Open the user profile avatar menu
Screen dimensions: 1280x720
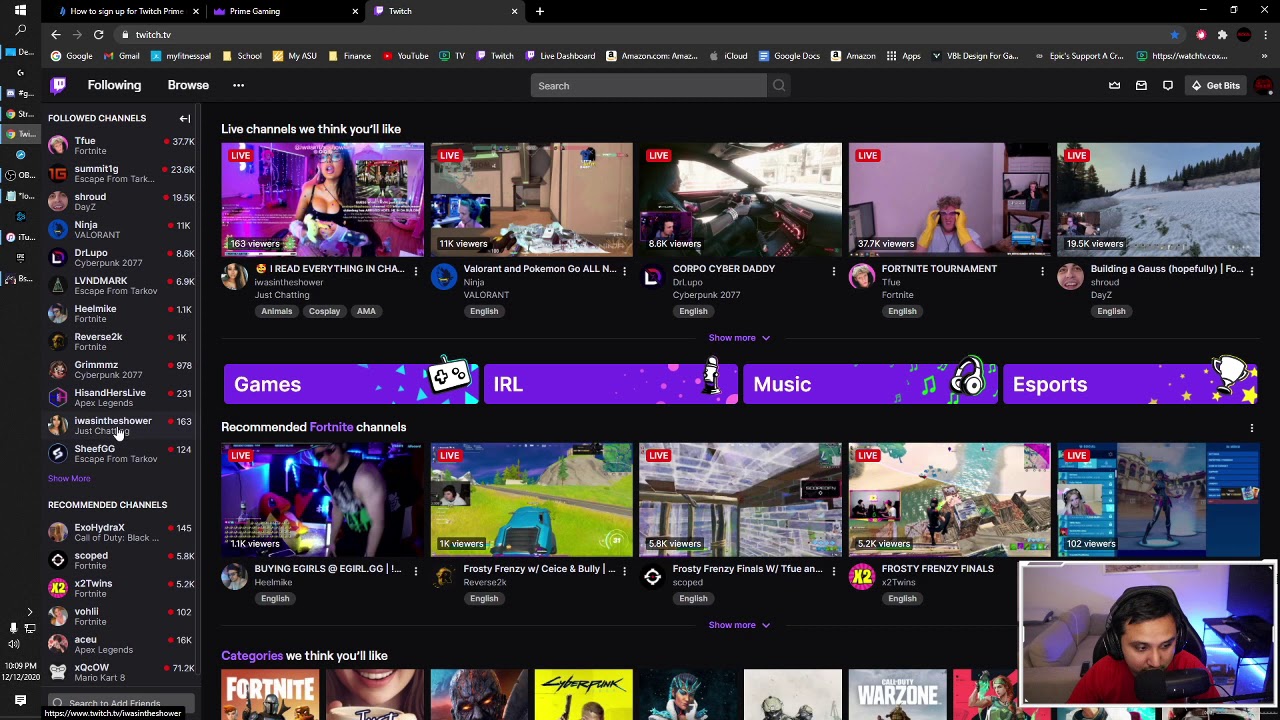point(1263,85)
